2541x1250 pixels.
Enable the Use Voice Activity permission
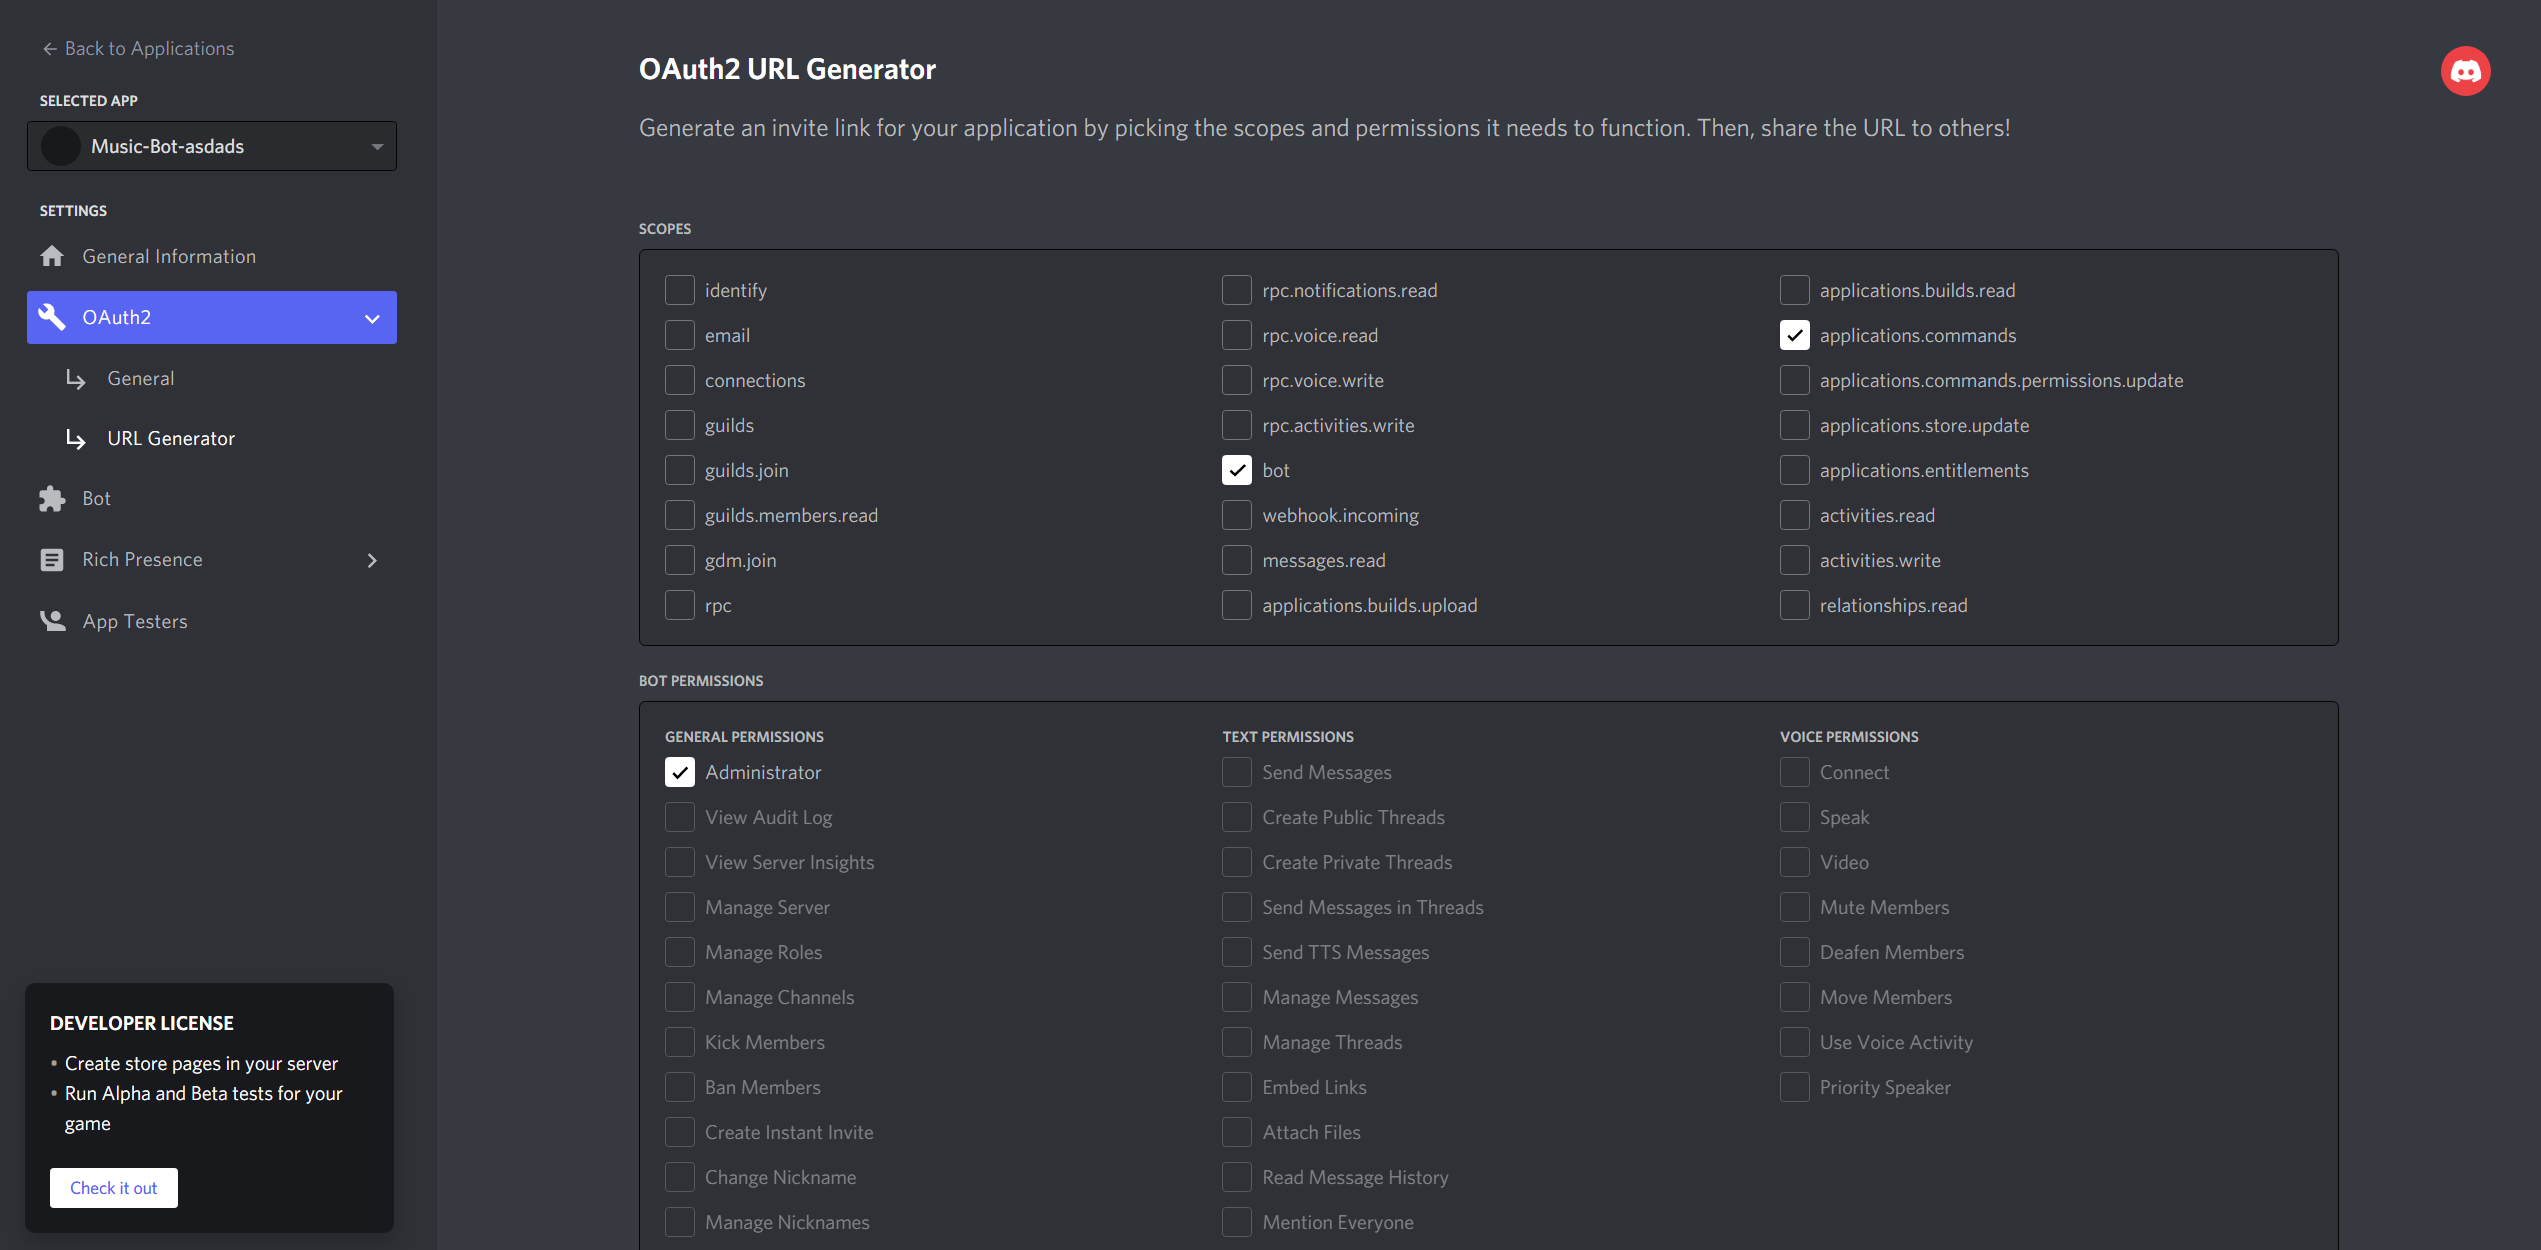[x=1794, y=1041]
